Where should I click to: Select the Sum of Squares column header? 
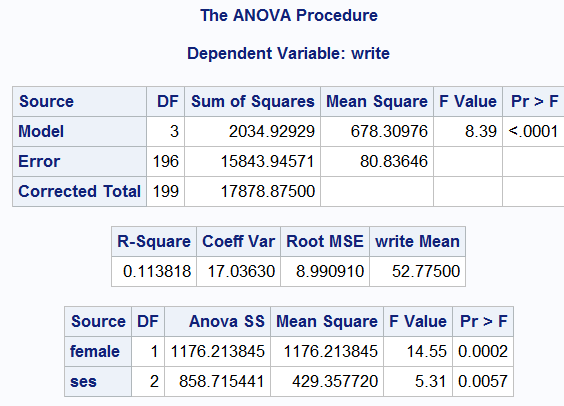coord(253,101)
